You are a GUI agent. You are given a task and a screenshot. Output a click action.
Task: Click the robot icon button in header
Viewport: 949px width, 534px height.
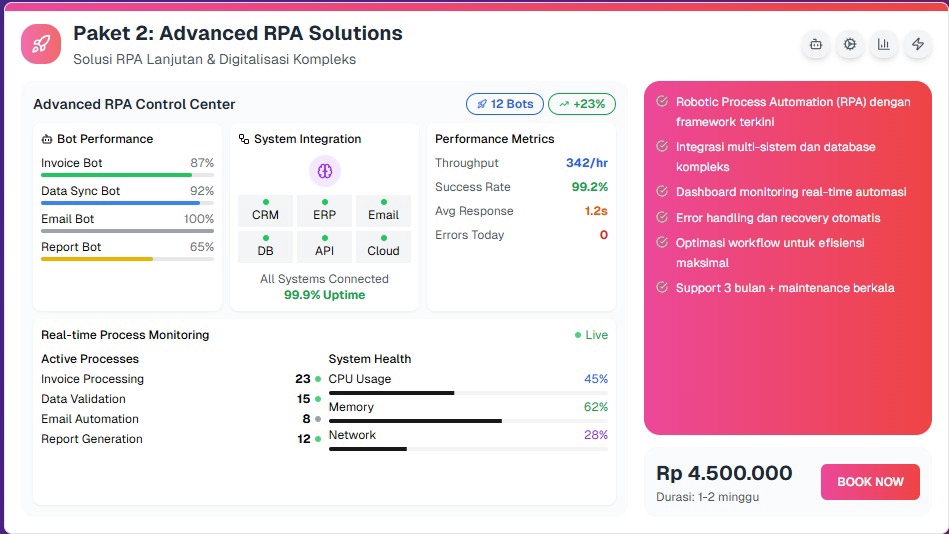click(816, 44)
